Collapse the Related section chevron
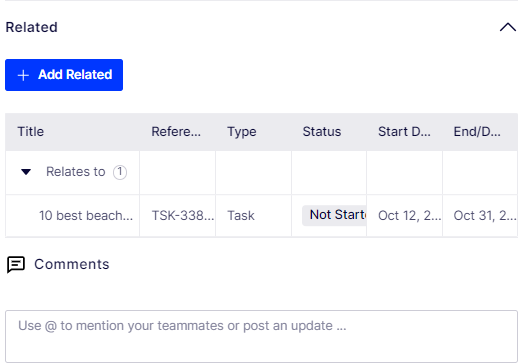 [x=508, y=27]
